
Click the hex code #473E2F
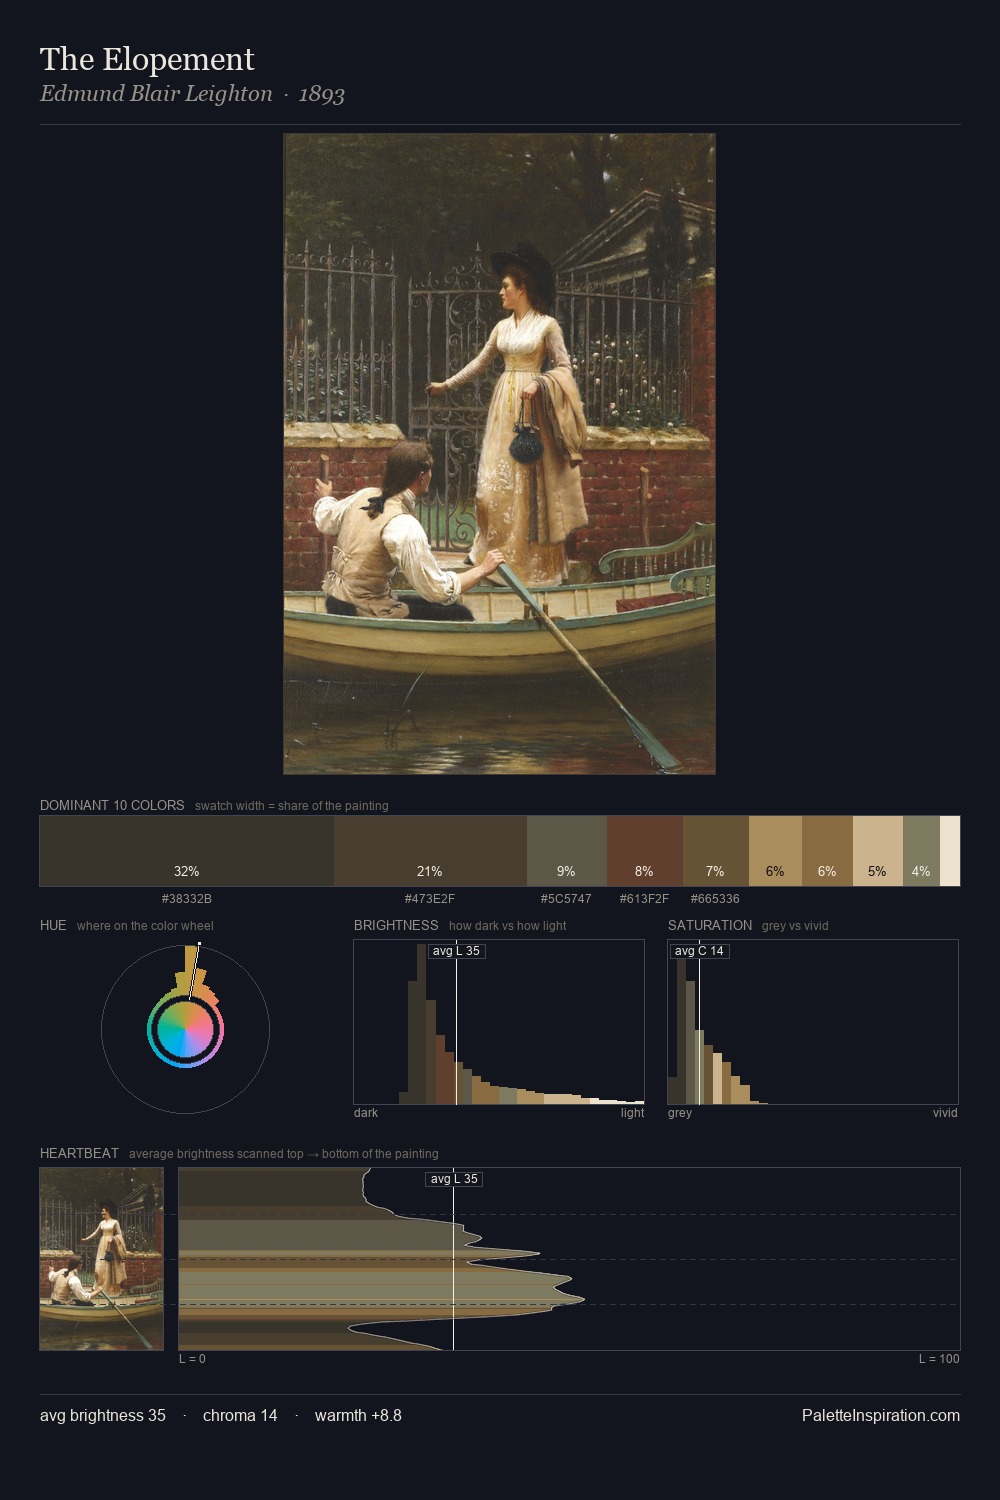(x=430, y=899)
